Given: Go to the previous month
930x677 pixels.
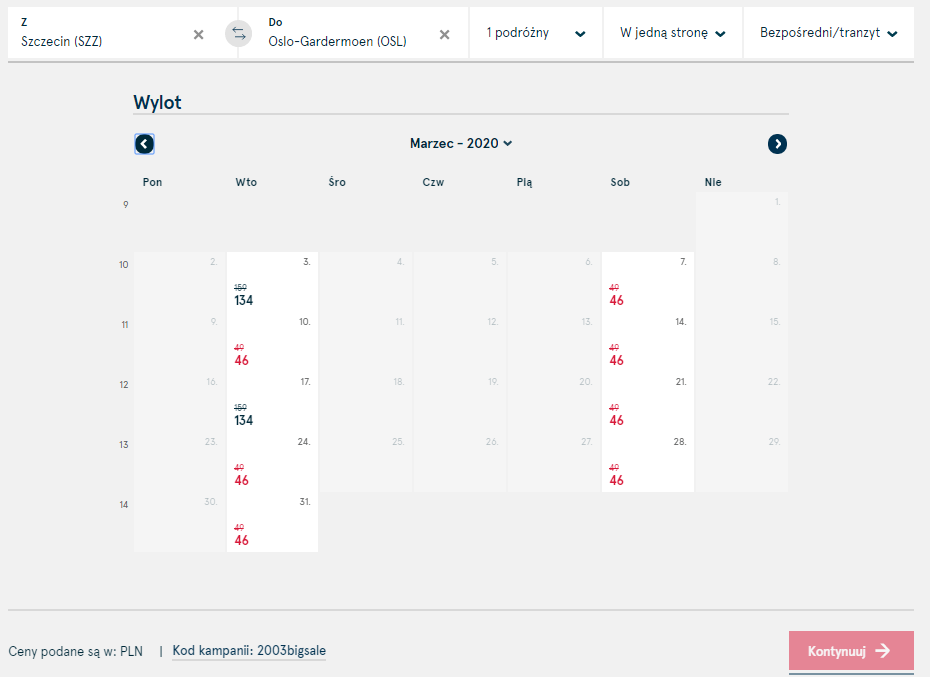Looking at the screenshot, I should coord(145,144).
